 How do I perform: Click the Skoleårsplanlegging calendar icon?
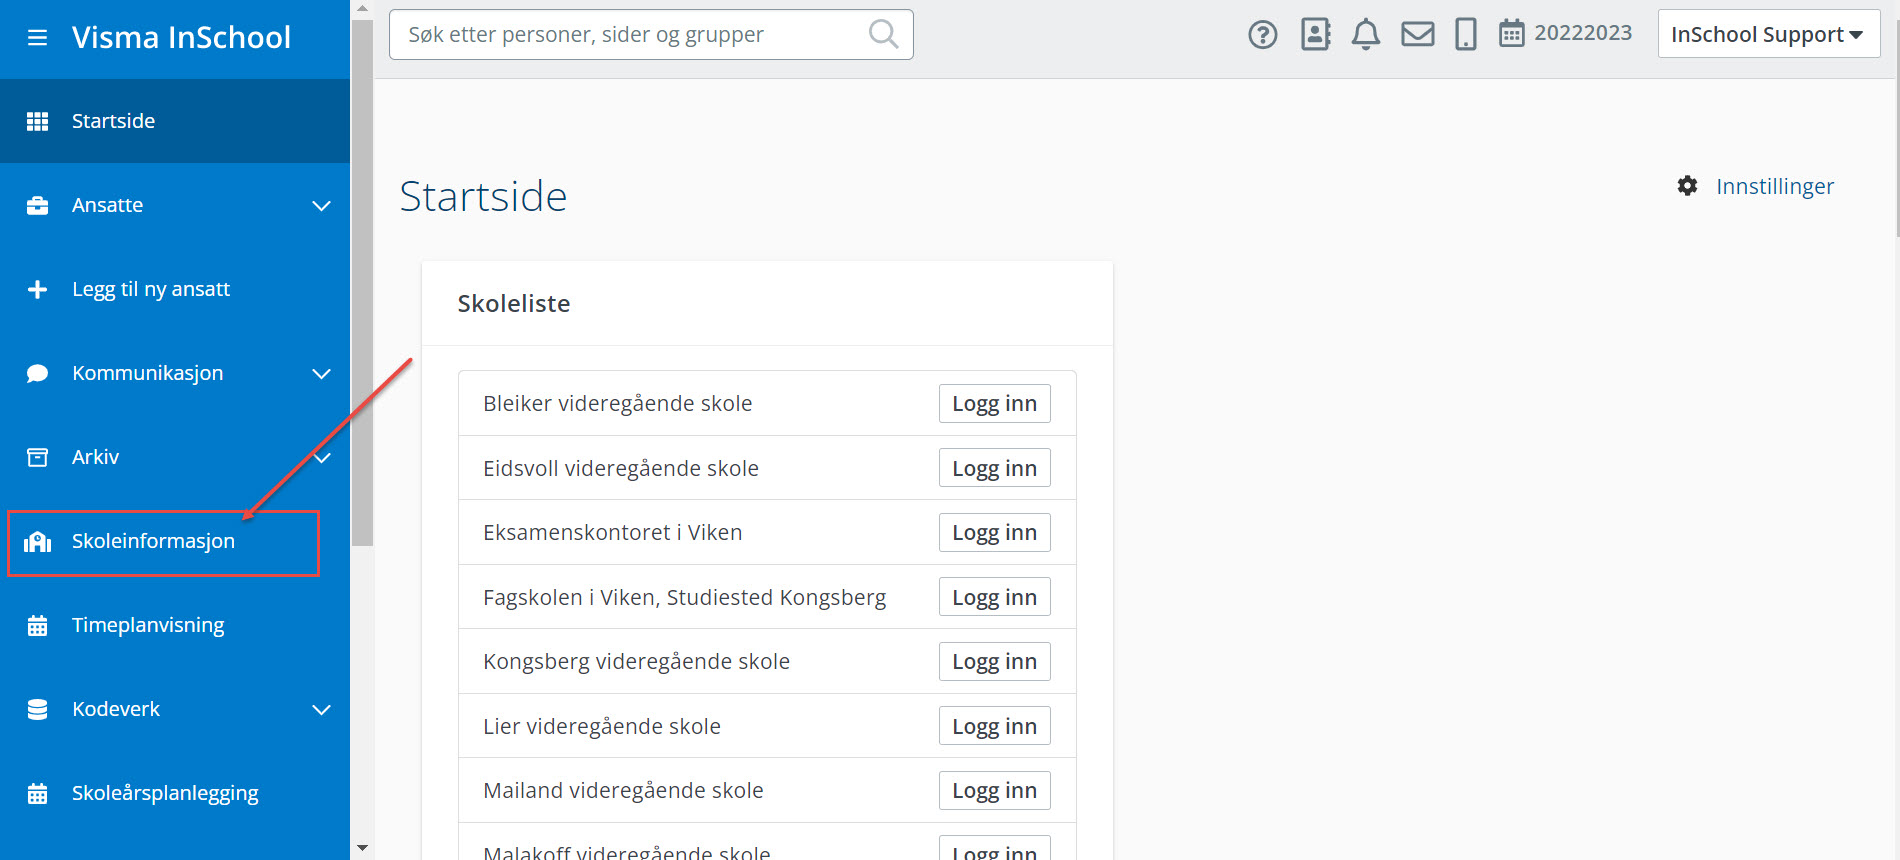[37, 793]
